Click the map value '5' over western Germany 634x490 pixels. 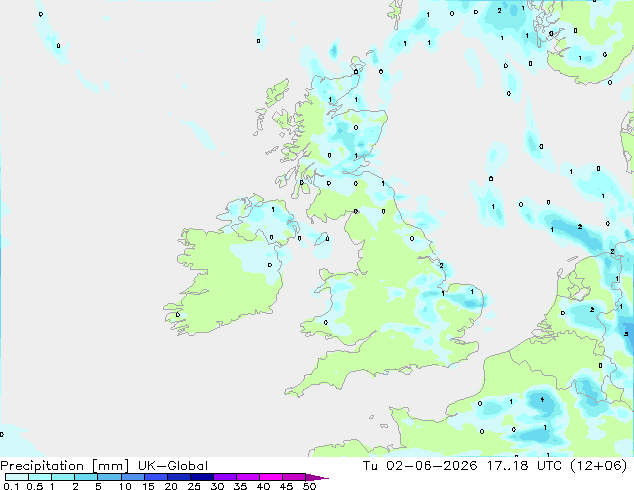point(626,334)
